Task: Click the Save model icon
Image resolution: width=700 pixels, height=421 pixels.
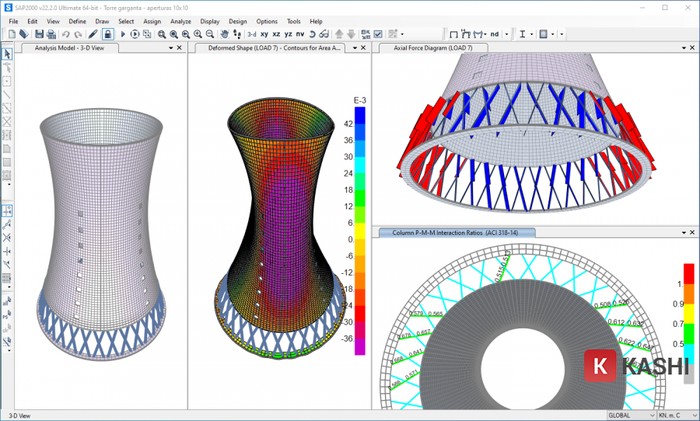Action: [39, 34]
